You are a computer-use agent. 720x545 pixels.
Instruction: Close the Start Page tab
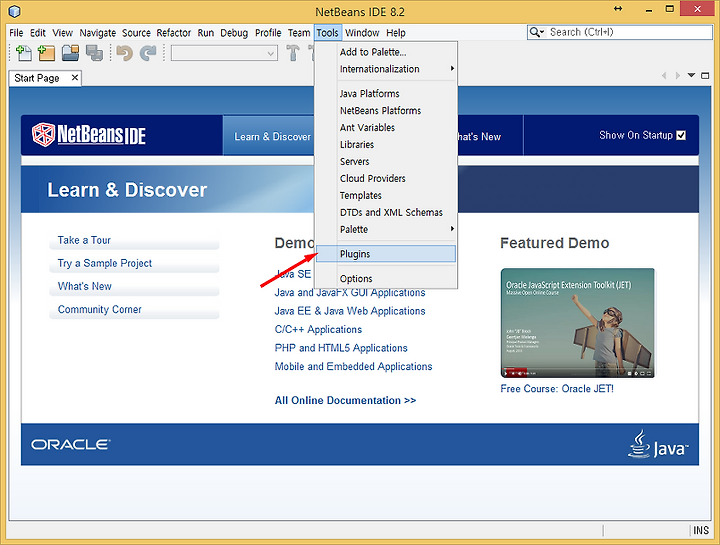pos(74,78)
